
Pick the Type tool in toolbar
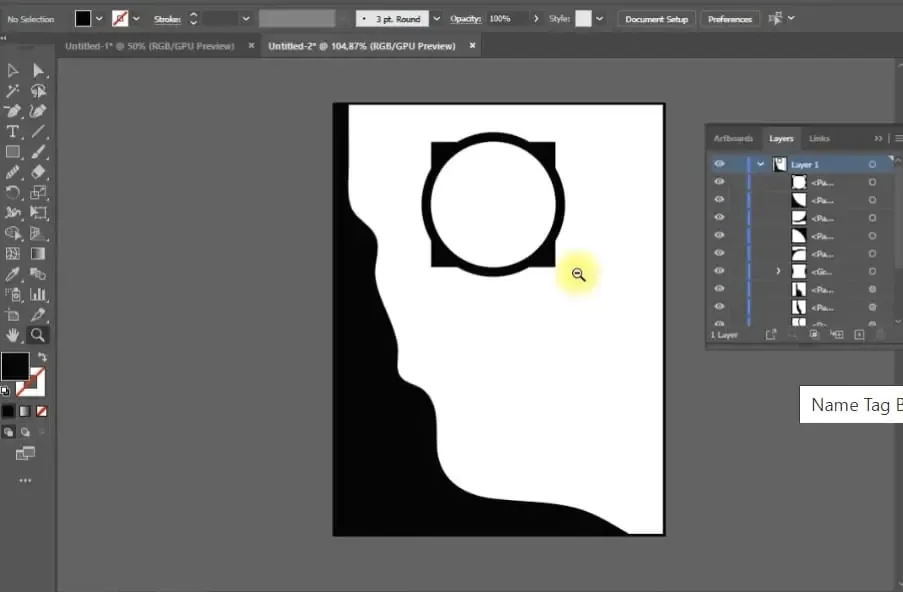[x=13, y=131]
